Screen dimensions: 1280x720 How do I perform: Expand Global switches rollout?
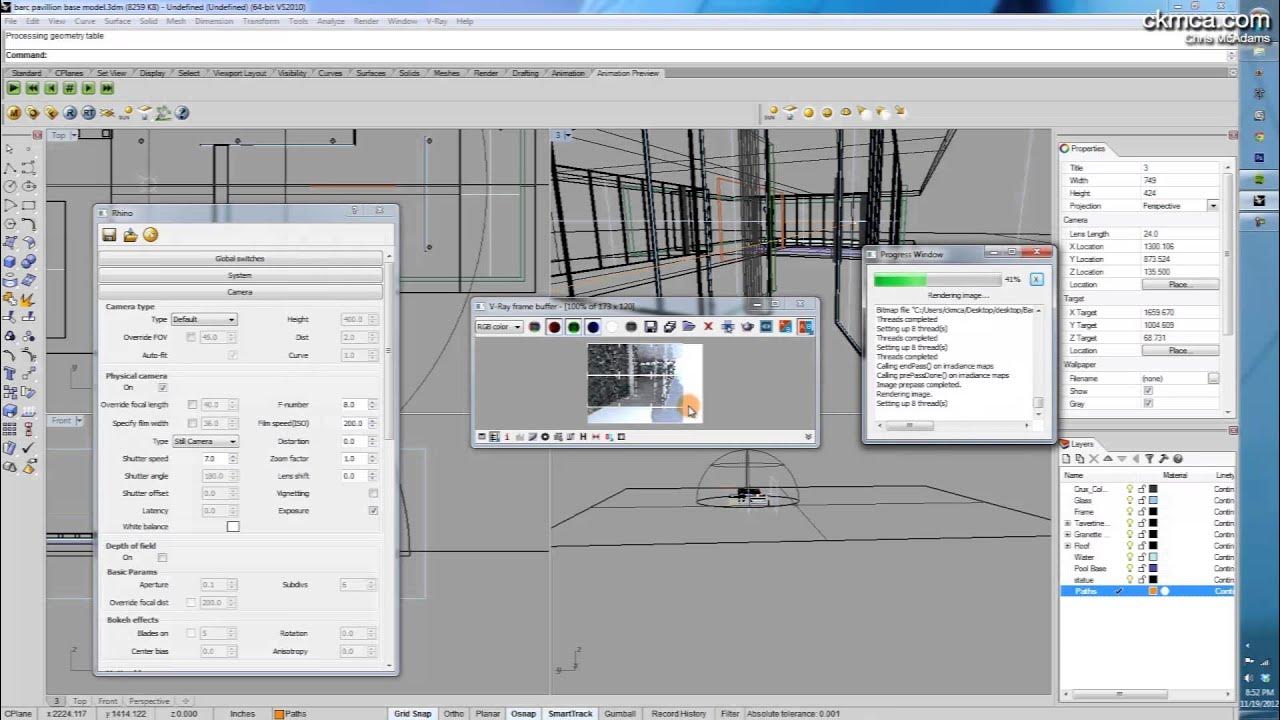click(240, 258)
